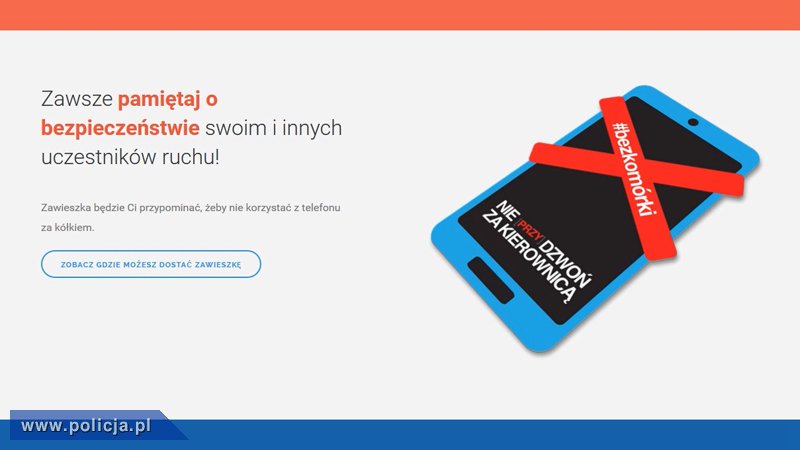Click the phone's black home button slot
This screenshot has width=800, height=450.
490,280
